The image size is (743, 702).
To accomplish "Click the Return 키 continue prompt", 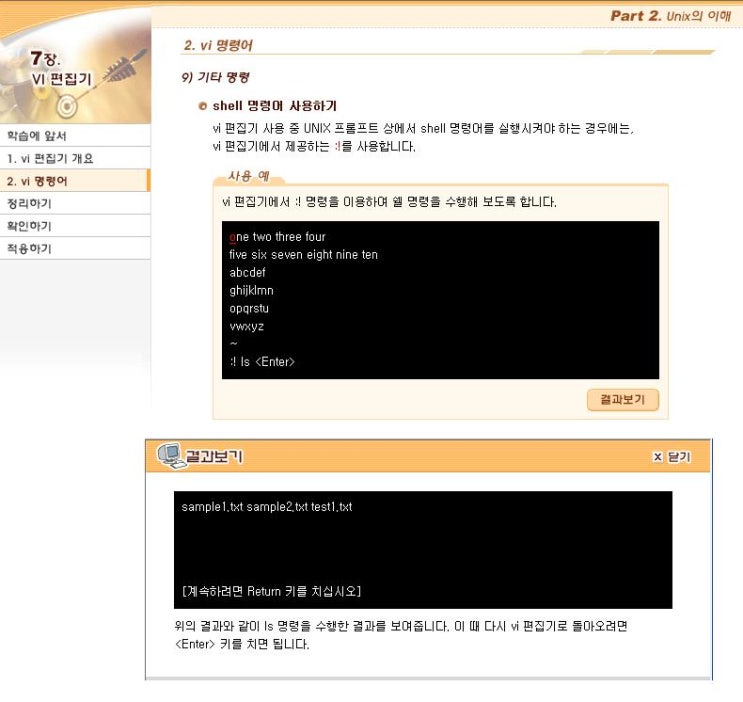I will pos(271,591).
